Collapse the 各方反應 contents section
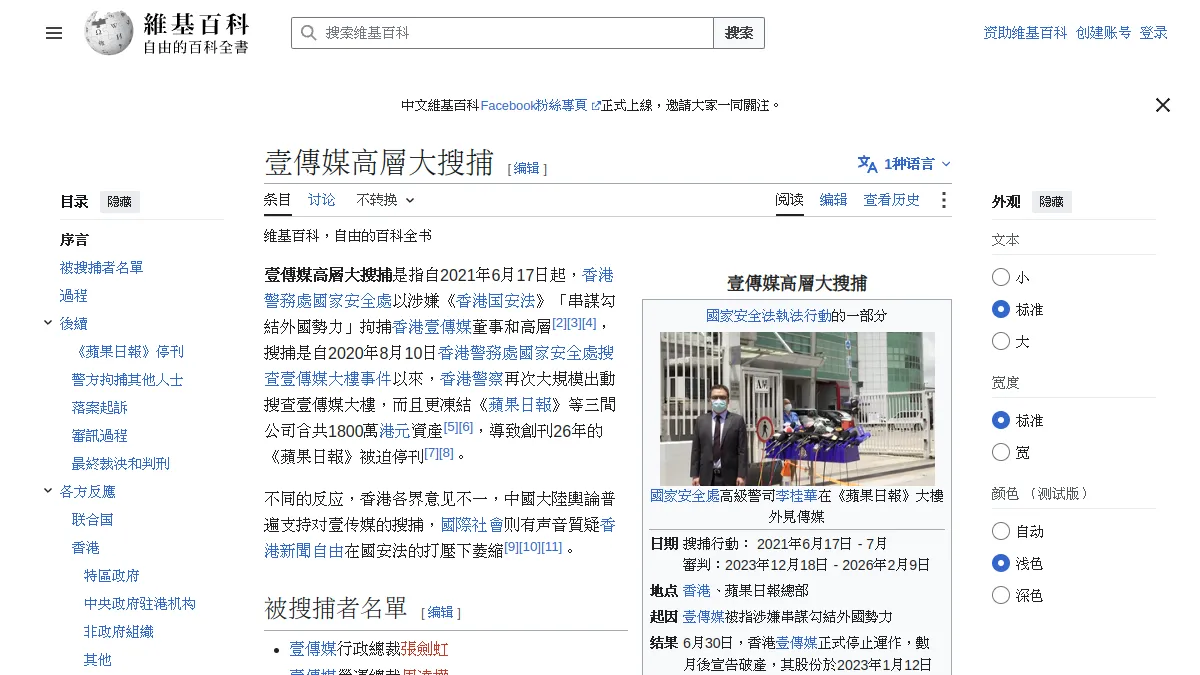The height and width of the screenshot is (675, 1200). (x=48, y=491)
